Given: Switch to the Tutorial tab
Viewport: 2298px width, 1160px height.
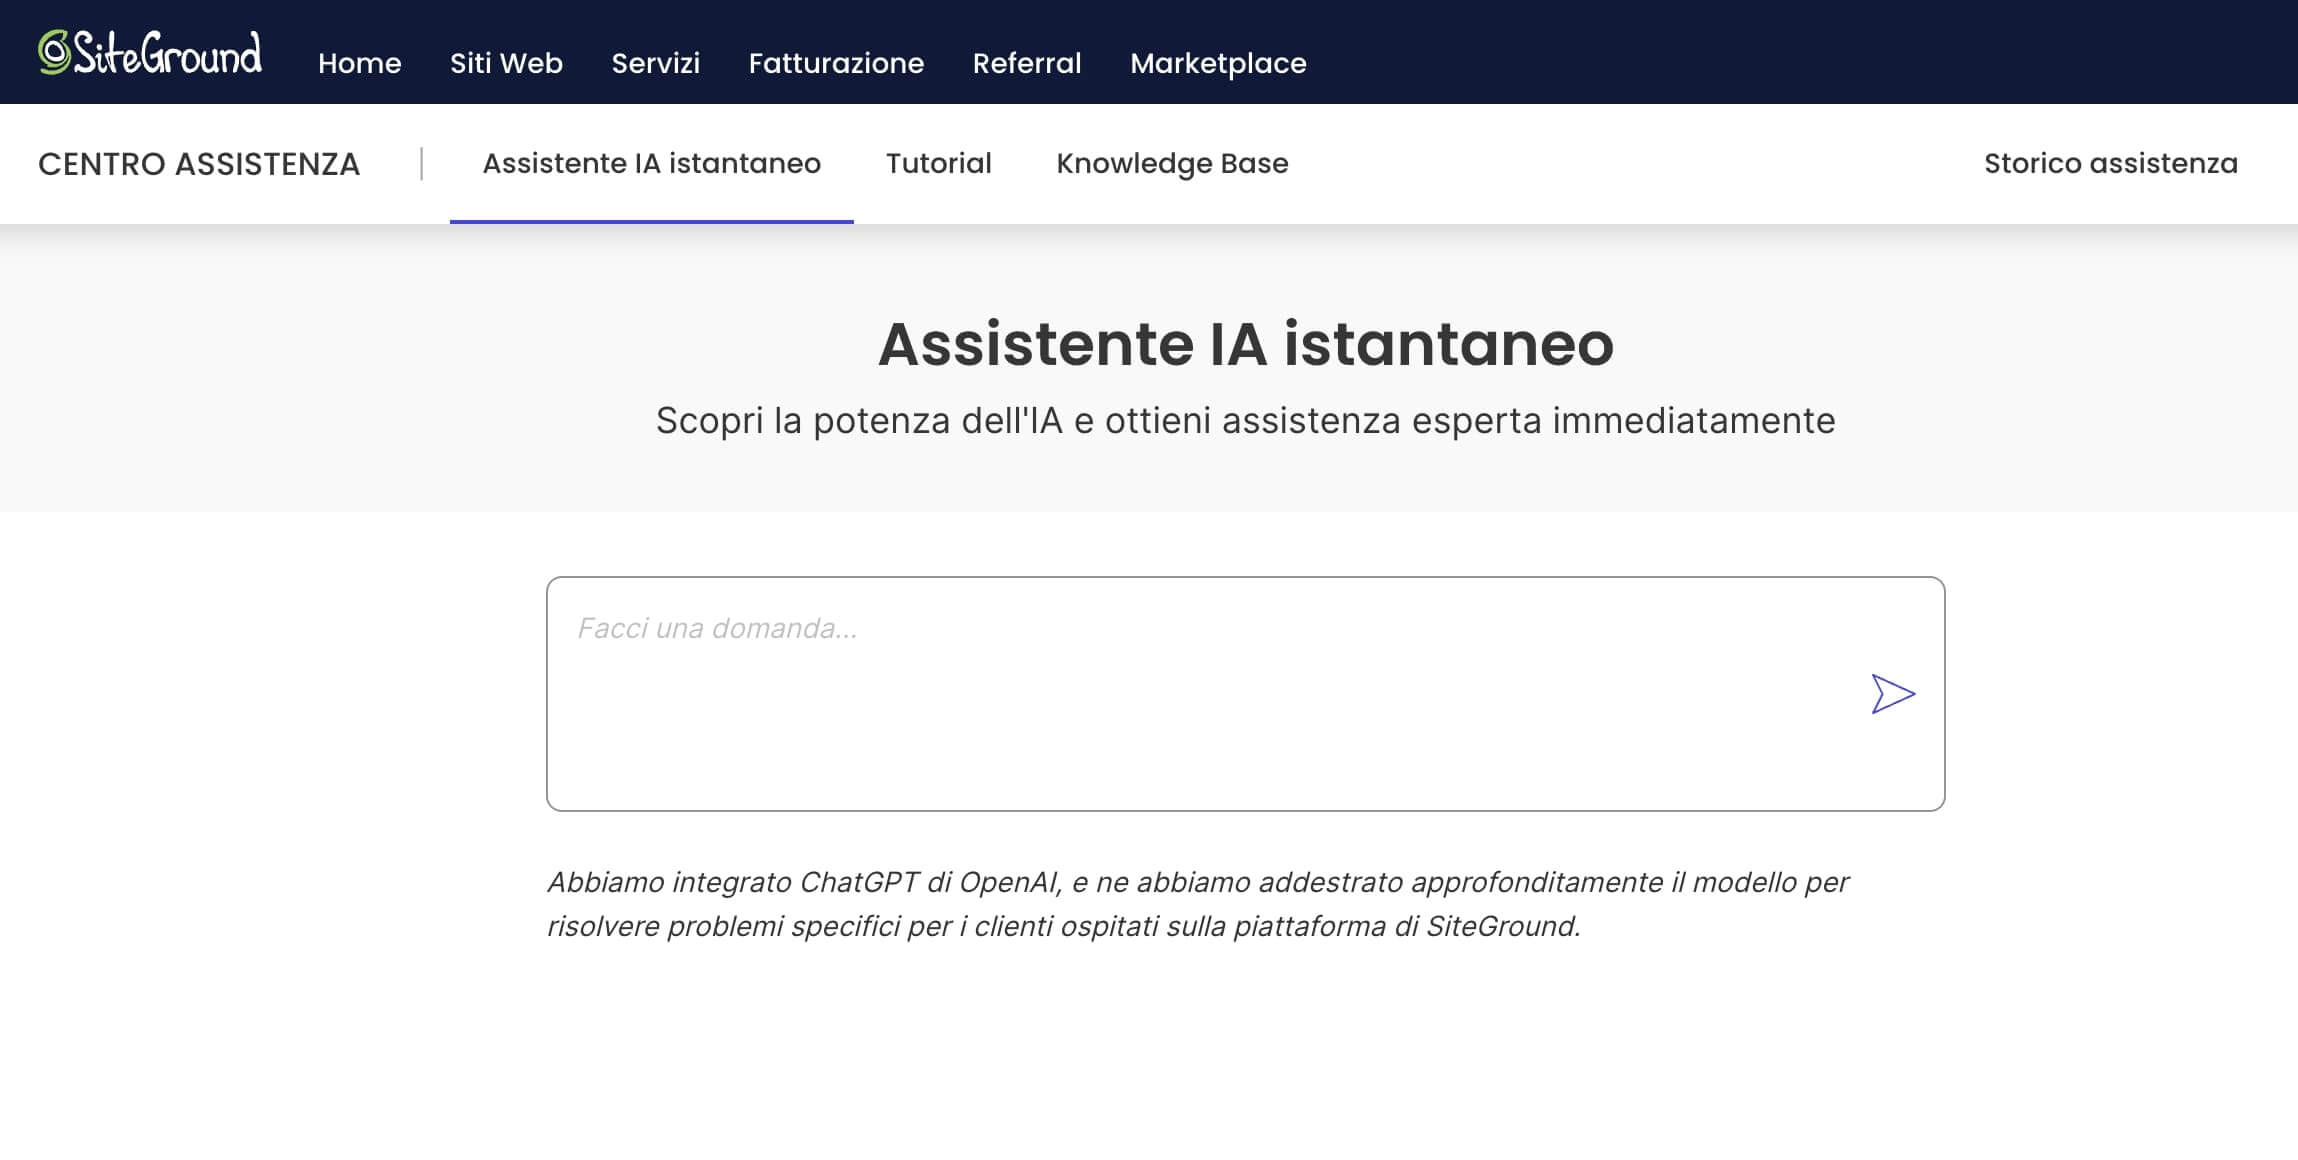Looking at the screenshot, I should [x=938, y=163].
